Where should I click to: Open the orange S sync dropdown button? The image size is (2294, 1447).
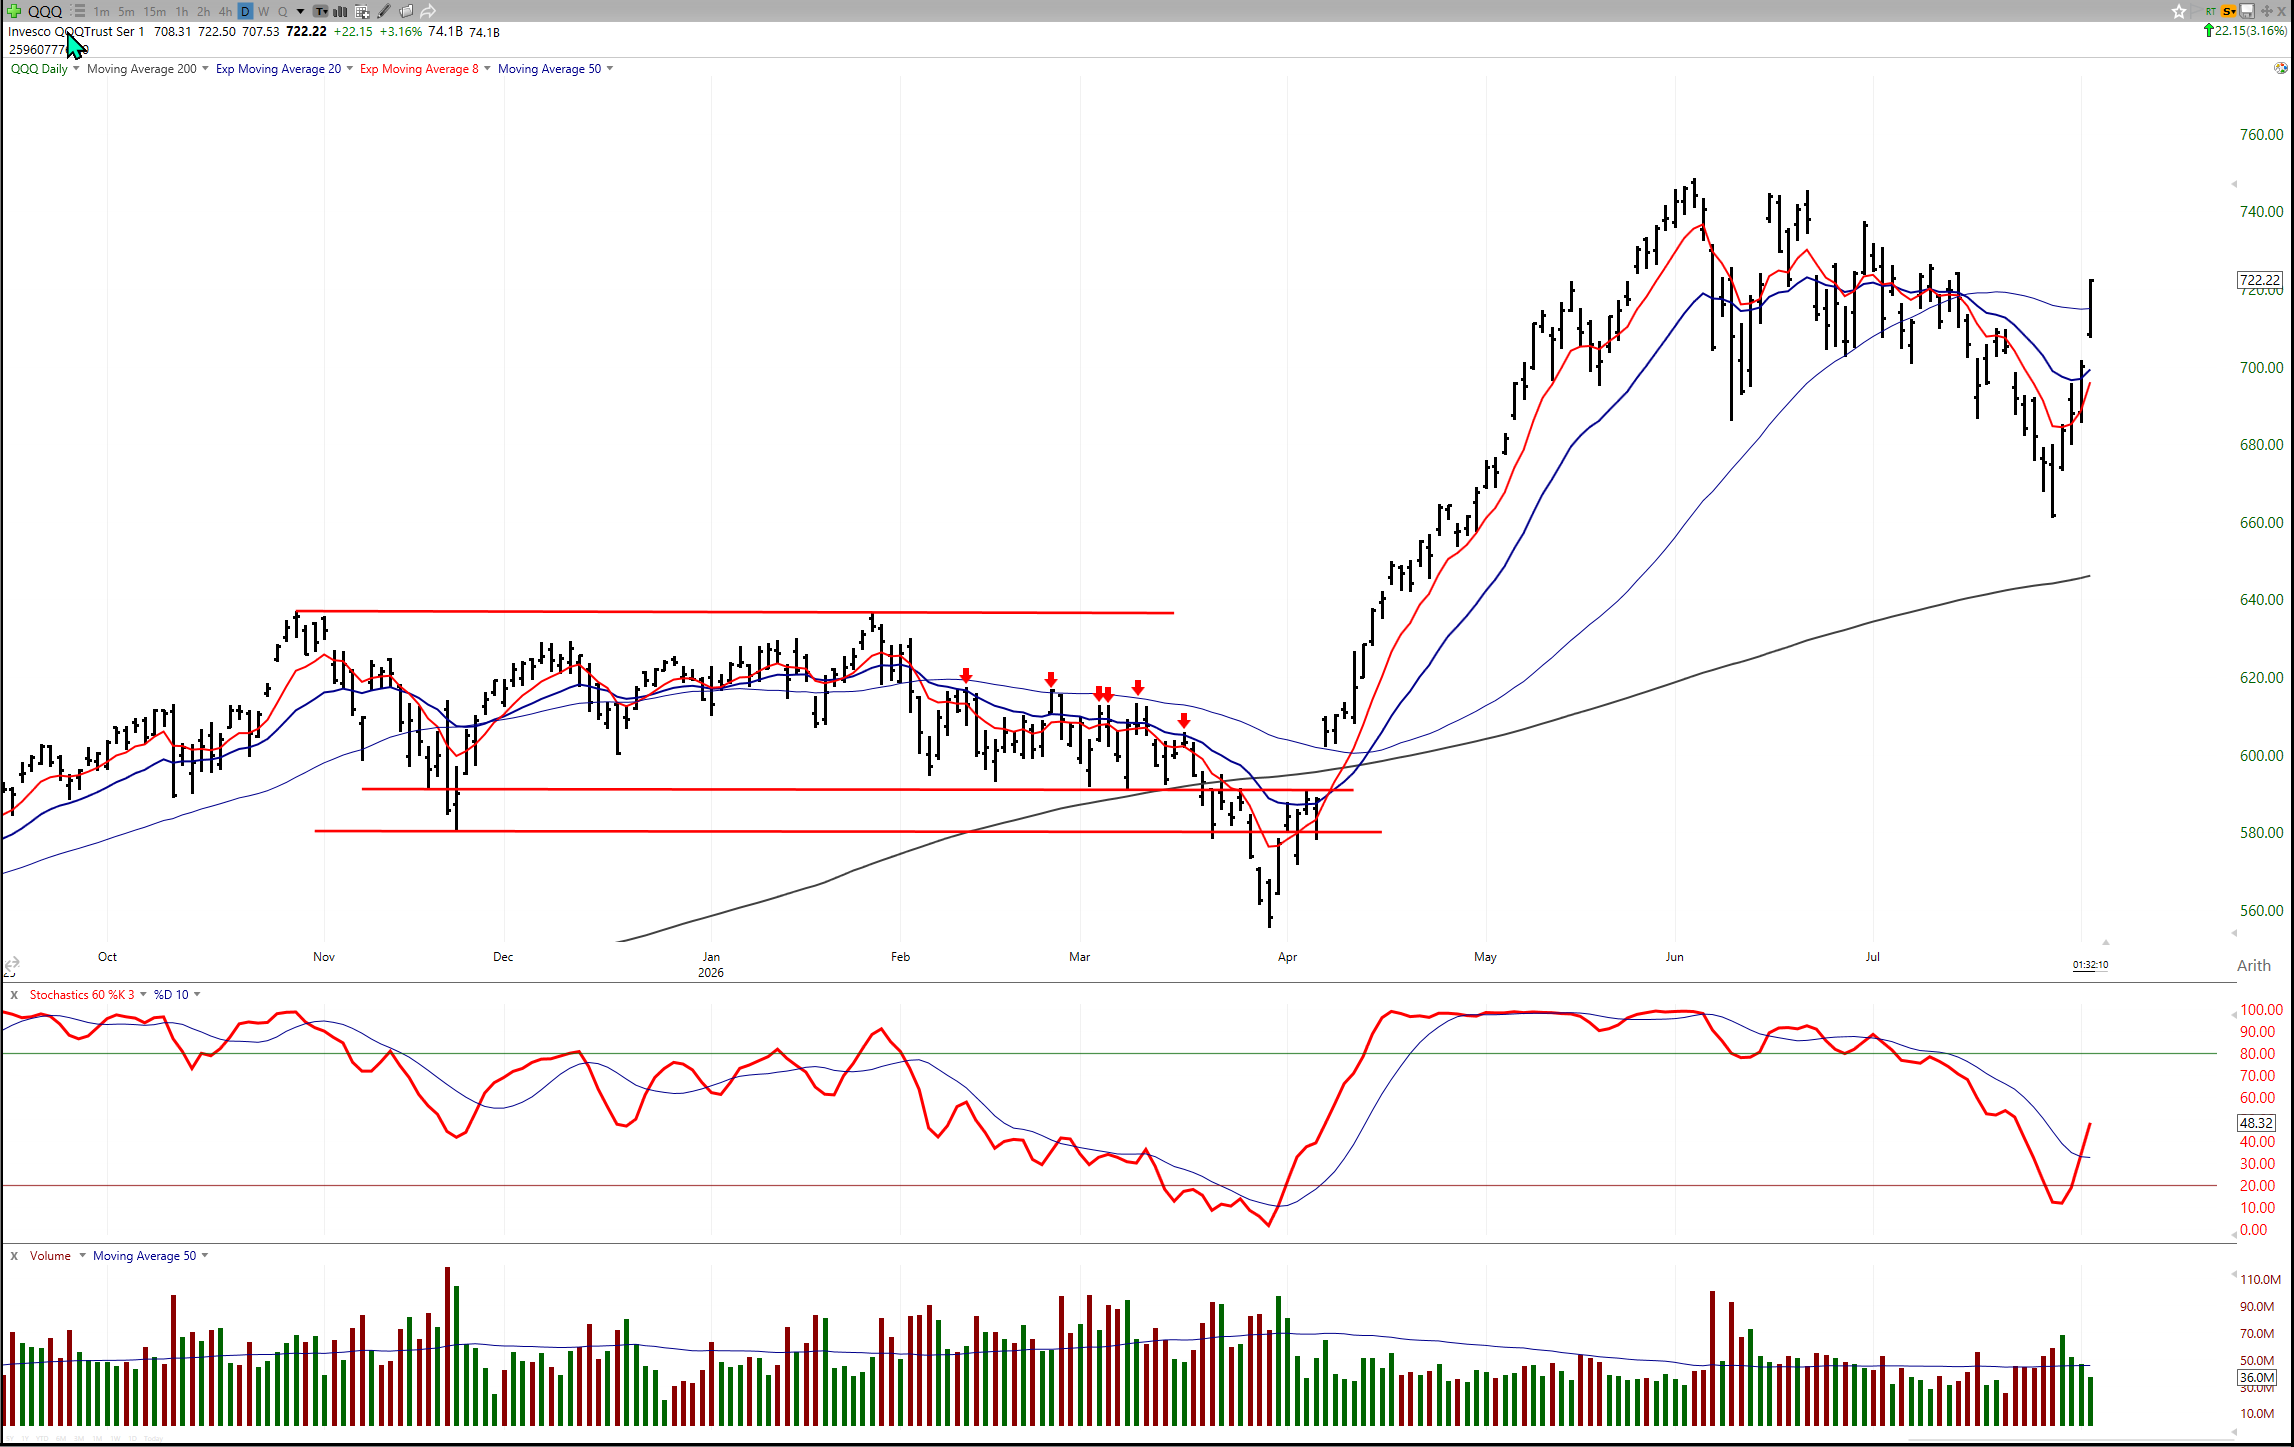pos(2229,11)
